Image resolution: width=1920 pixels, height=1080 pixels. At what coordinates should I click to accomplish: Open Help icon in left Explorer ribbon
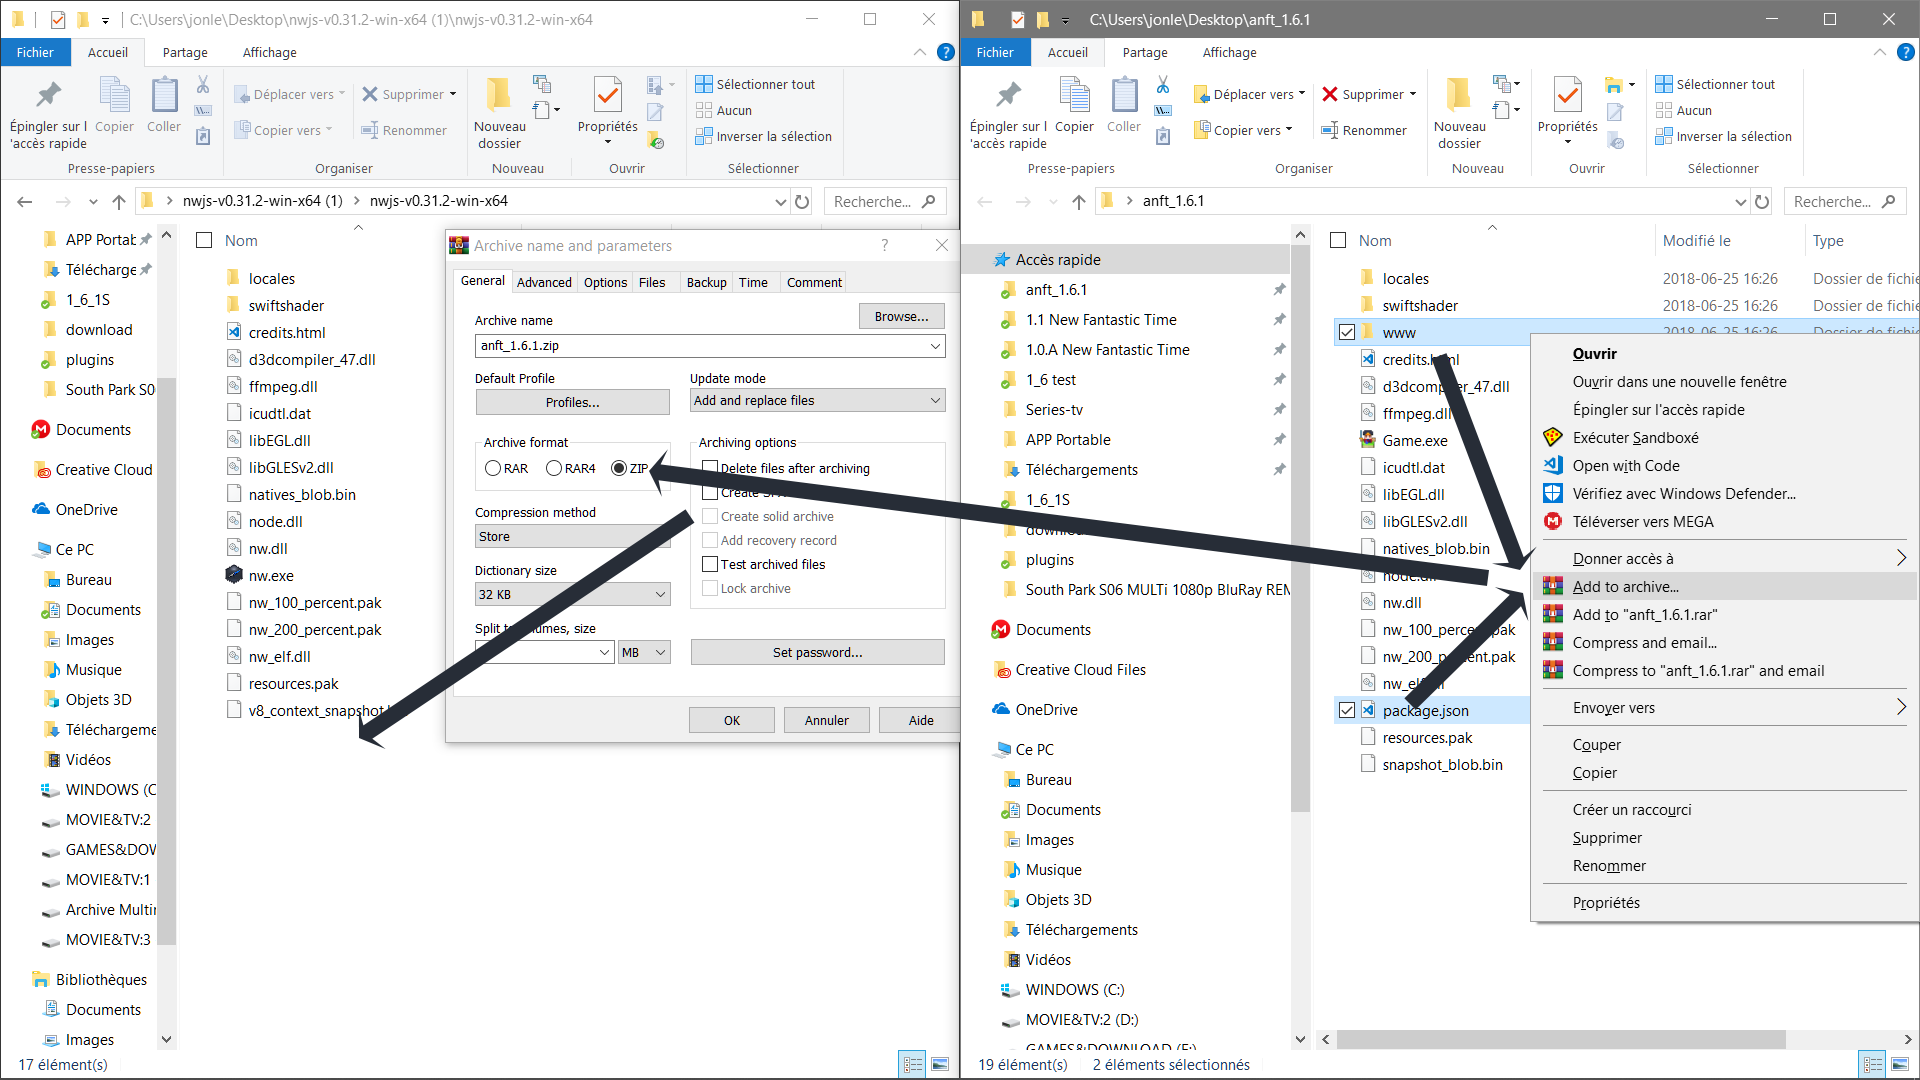945,52
